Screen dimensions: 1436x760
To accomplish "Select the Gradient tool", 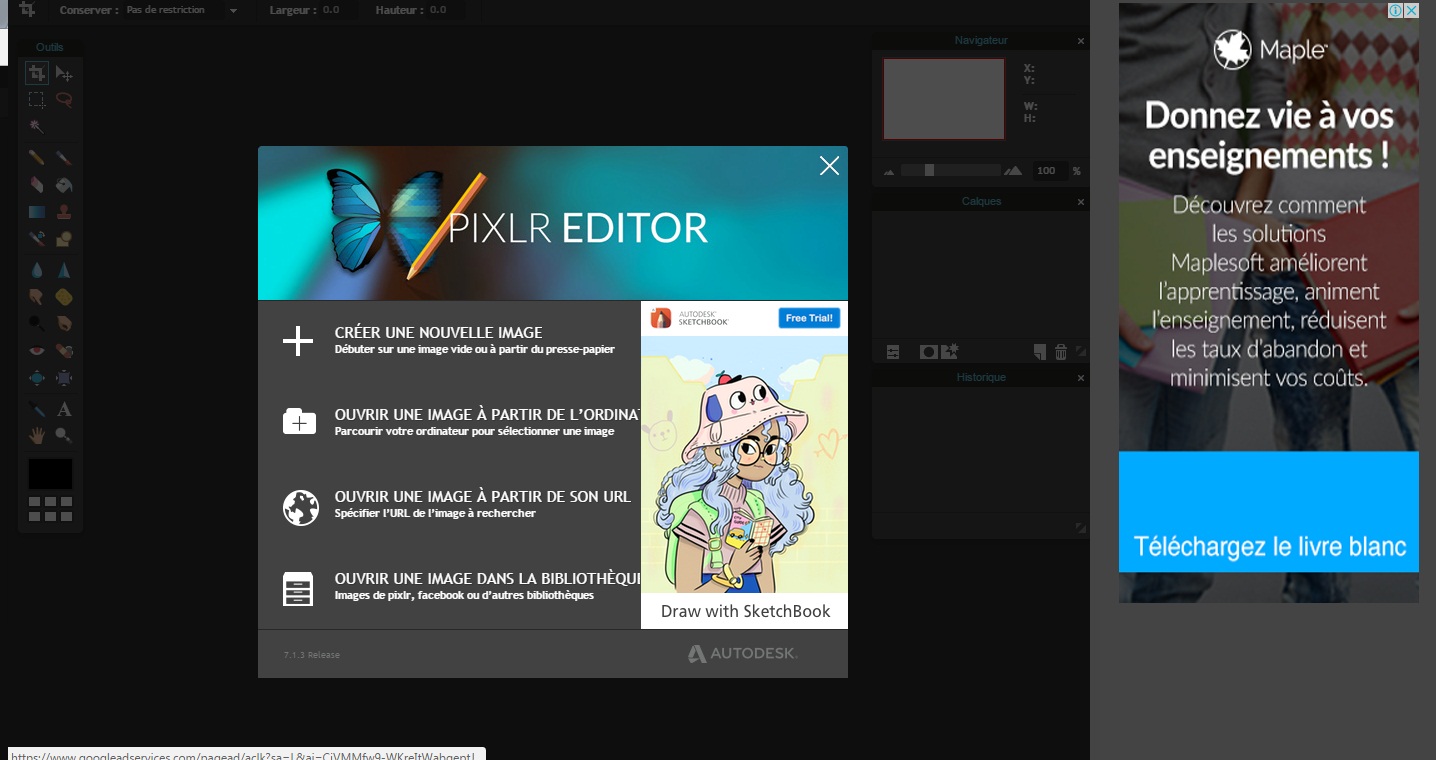I will 36,212.
